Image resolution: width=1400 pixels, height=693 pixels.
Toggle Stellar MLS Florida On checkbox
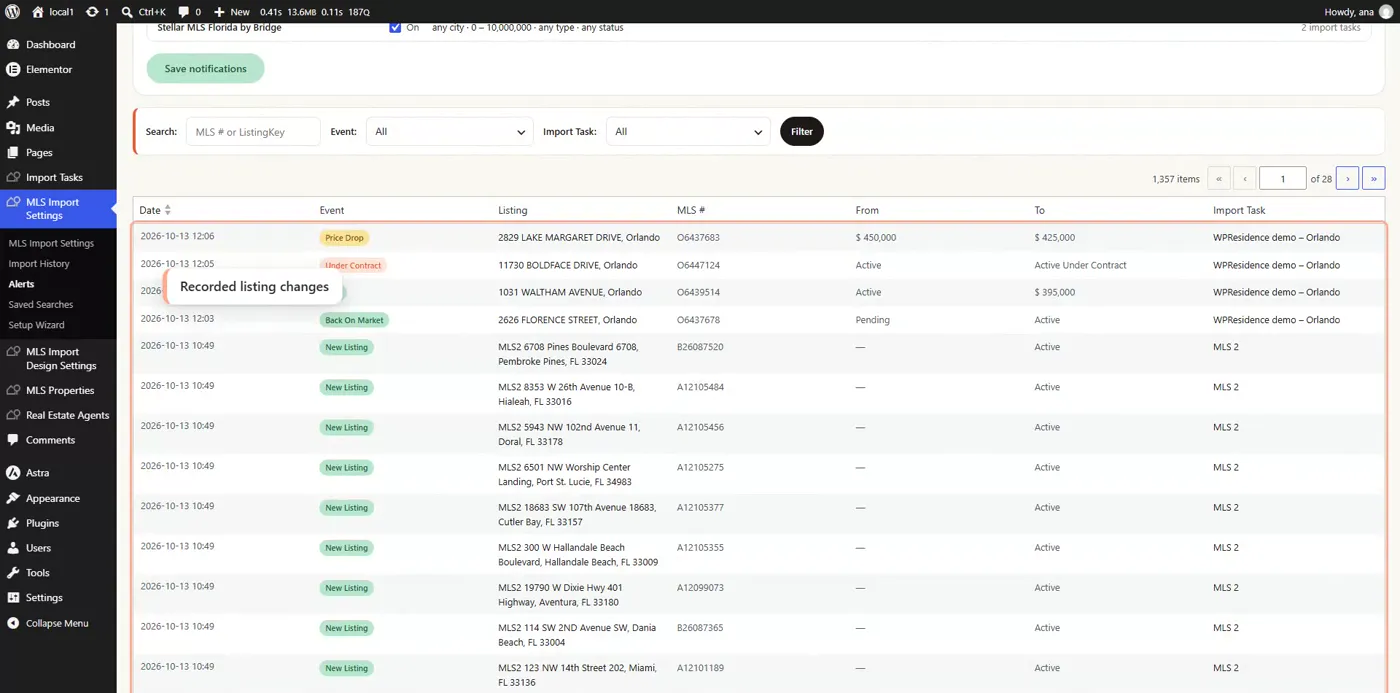pyautogui.click(x=395, y=28)
